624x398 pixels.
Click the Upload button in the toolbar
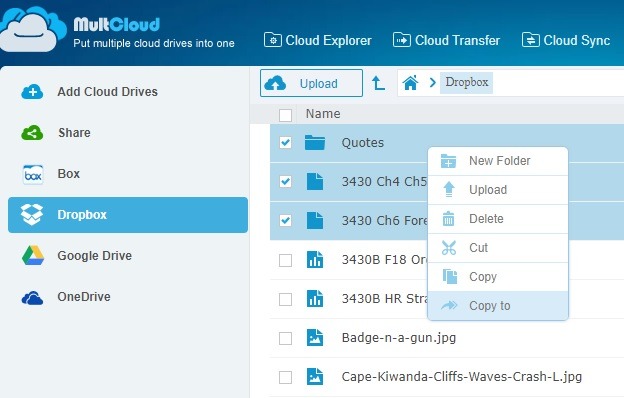311,83
